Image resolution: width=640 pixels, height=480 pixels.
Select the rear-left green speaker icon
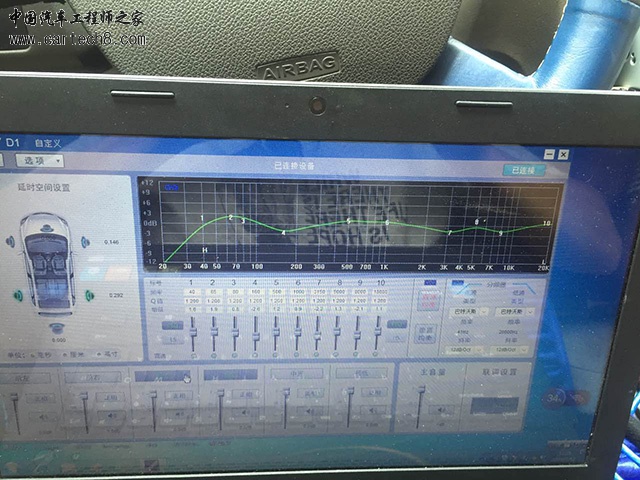pyautogui.click(x=18, y=296)
